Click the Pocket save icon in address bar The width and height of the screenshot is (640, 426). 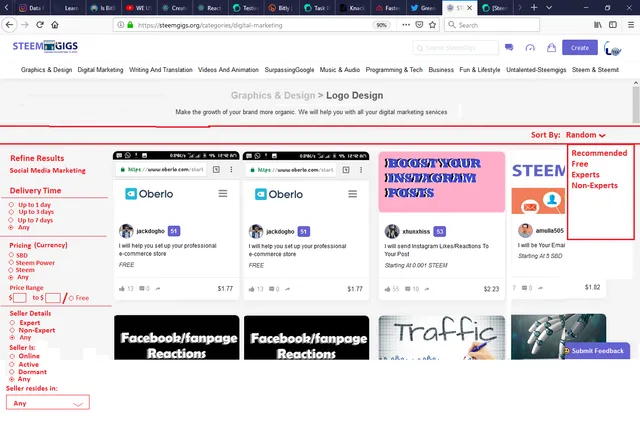pos(419,25)
